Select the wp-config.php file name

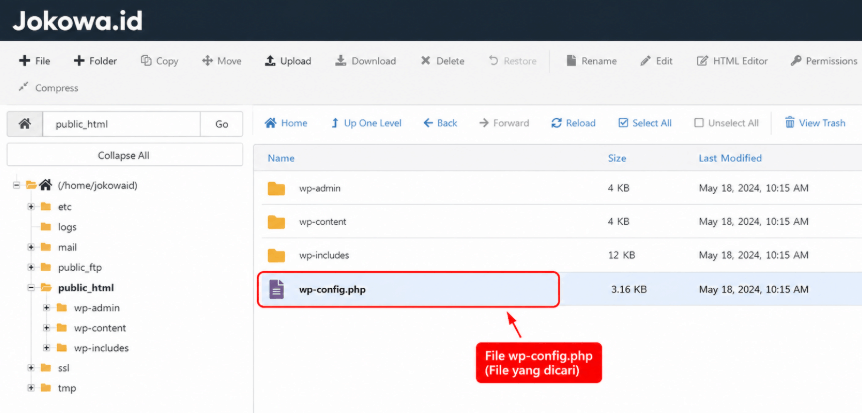(x=332, y=289)
